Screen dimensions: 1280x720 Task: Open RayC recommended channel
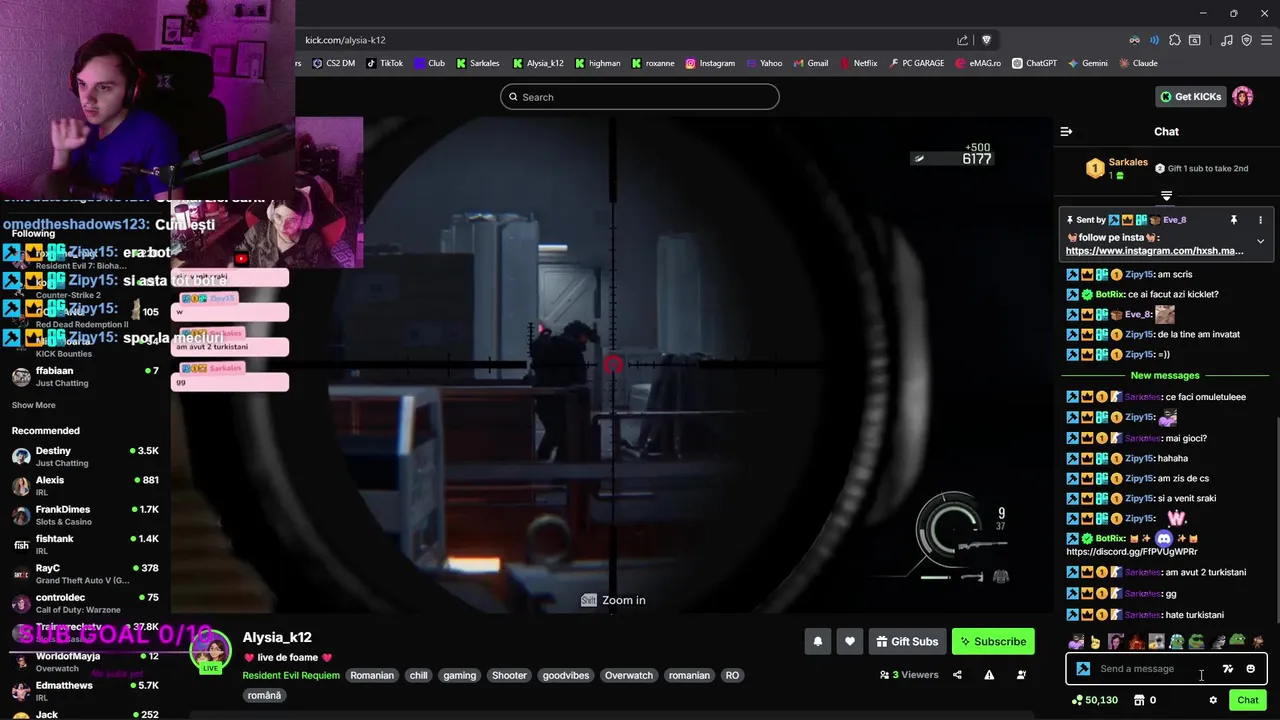[x=84, y=573]
